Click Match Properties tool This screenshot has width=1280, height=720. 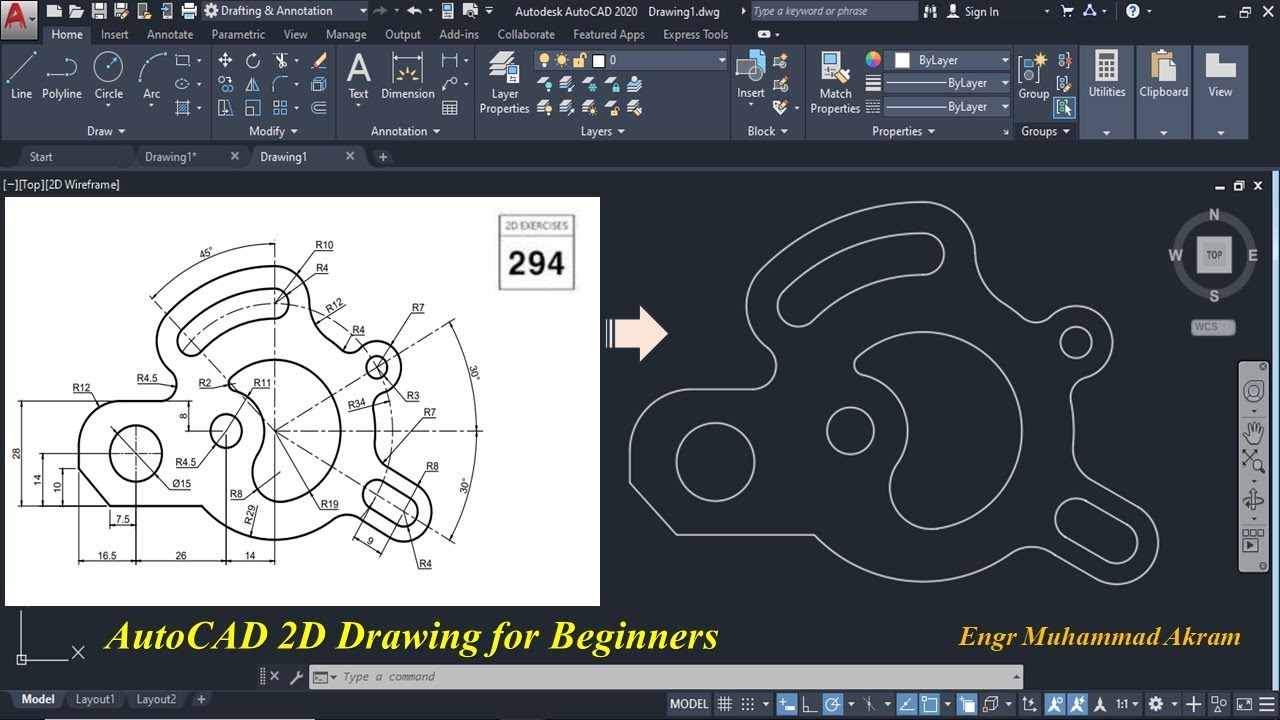835,83
